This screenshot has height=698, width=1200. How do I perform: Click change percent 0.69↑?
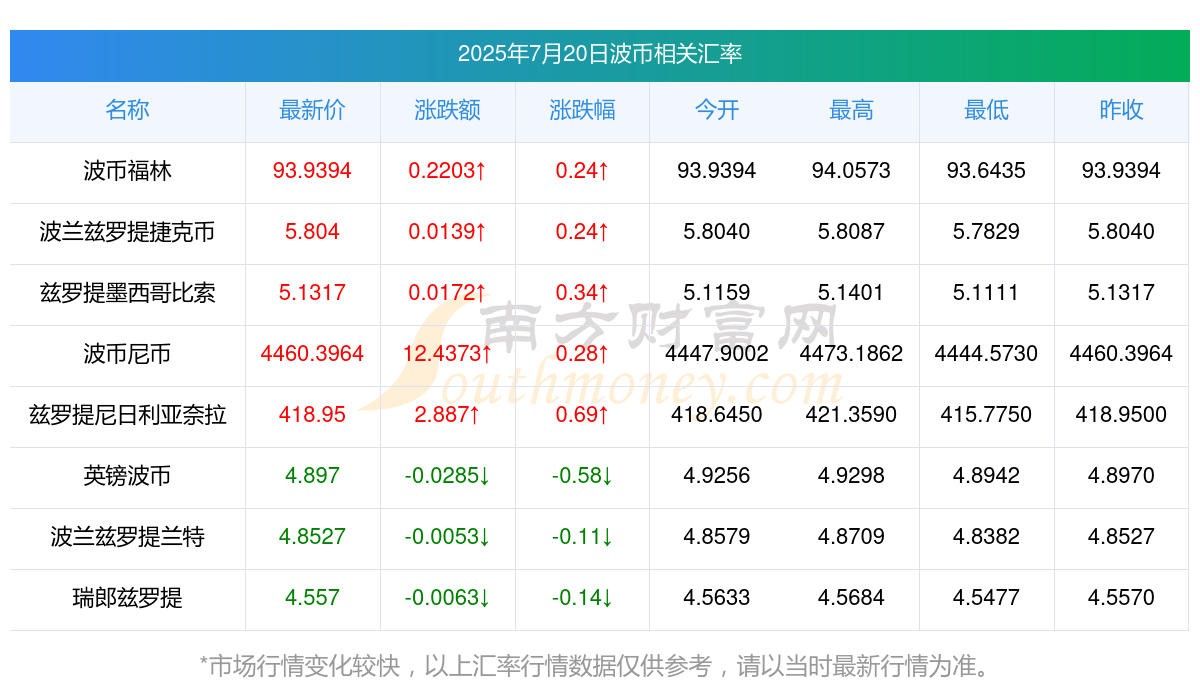pyautogui.click(x=582, y=415)
